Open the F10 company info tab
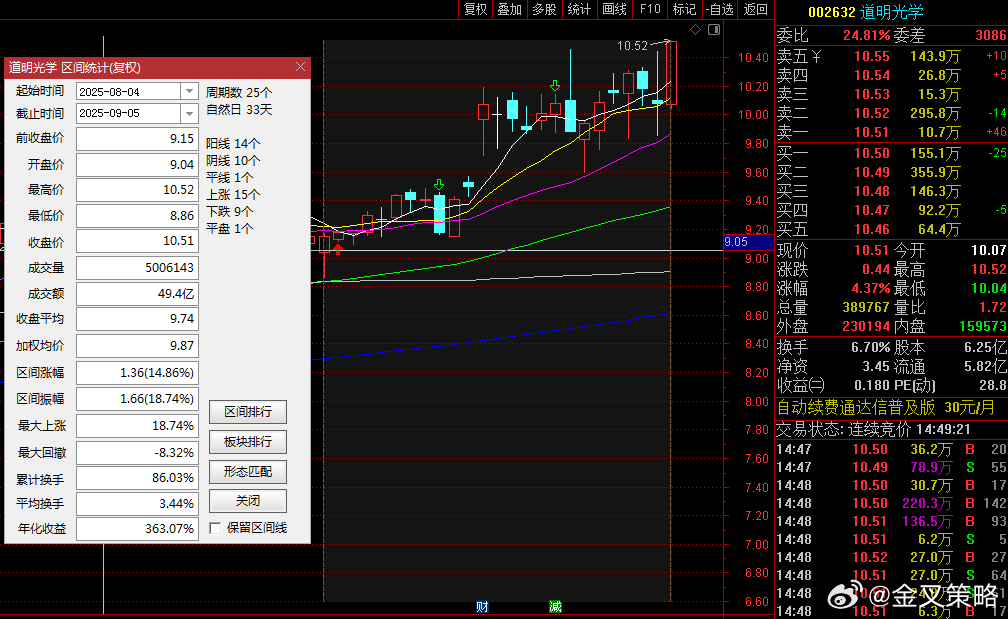Screen dimensions: 1008x619 coord(650,9)
